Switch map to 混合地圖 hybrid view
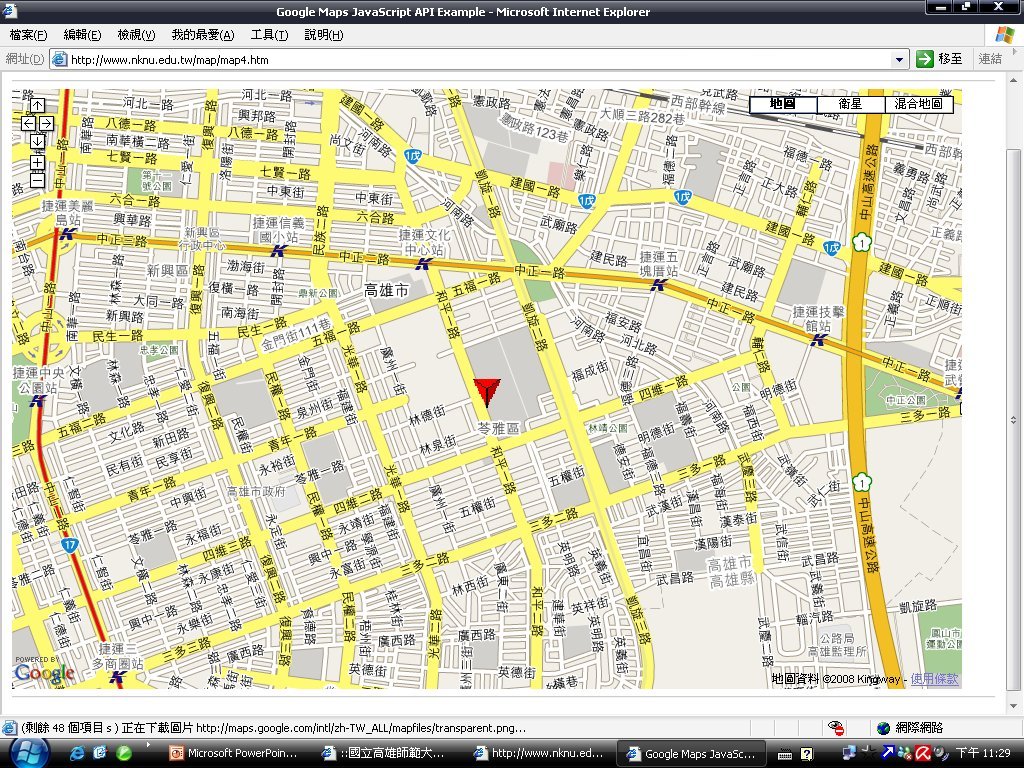 [918, 104]
